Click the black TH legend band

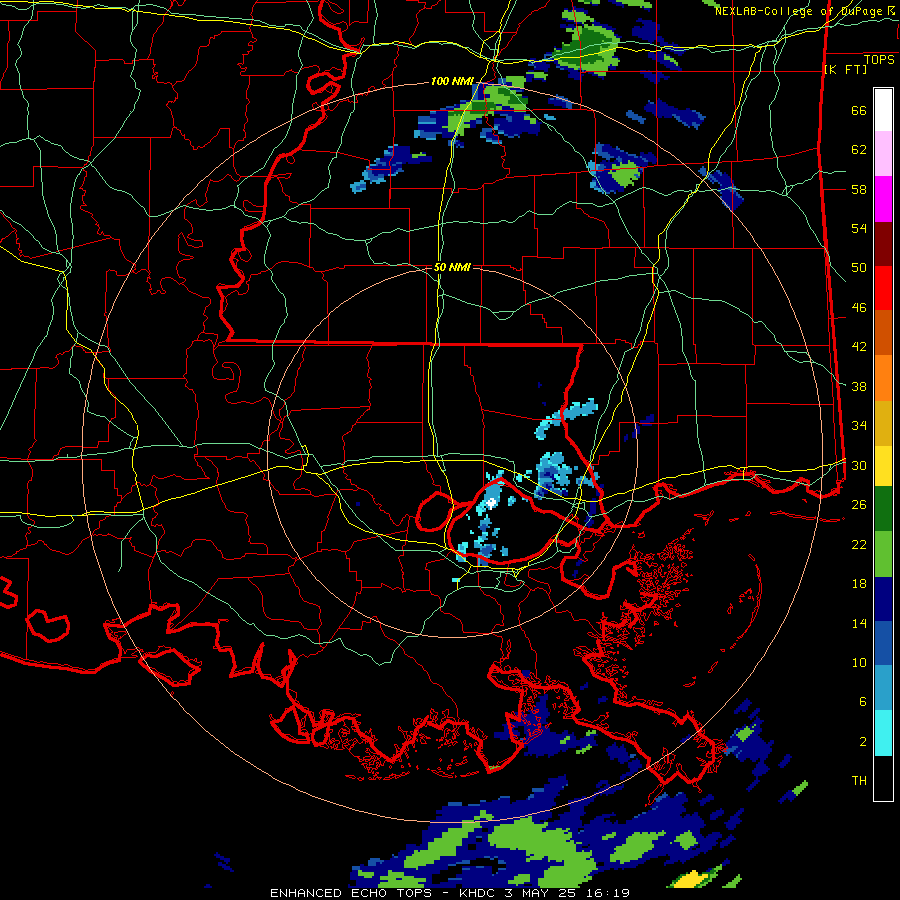[x=883, y=778]
